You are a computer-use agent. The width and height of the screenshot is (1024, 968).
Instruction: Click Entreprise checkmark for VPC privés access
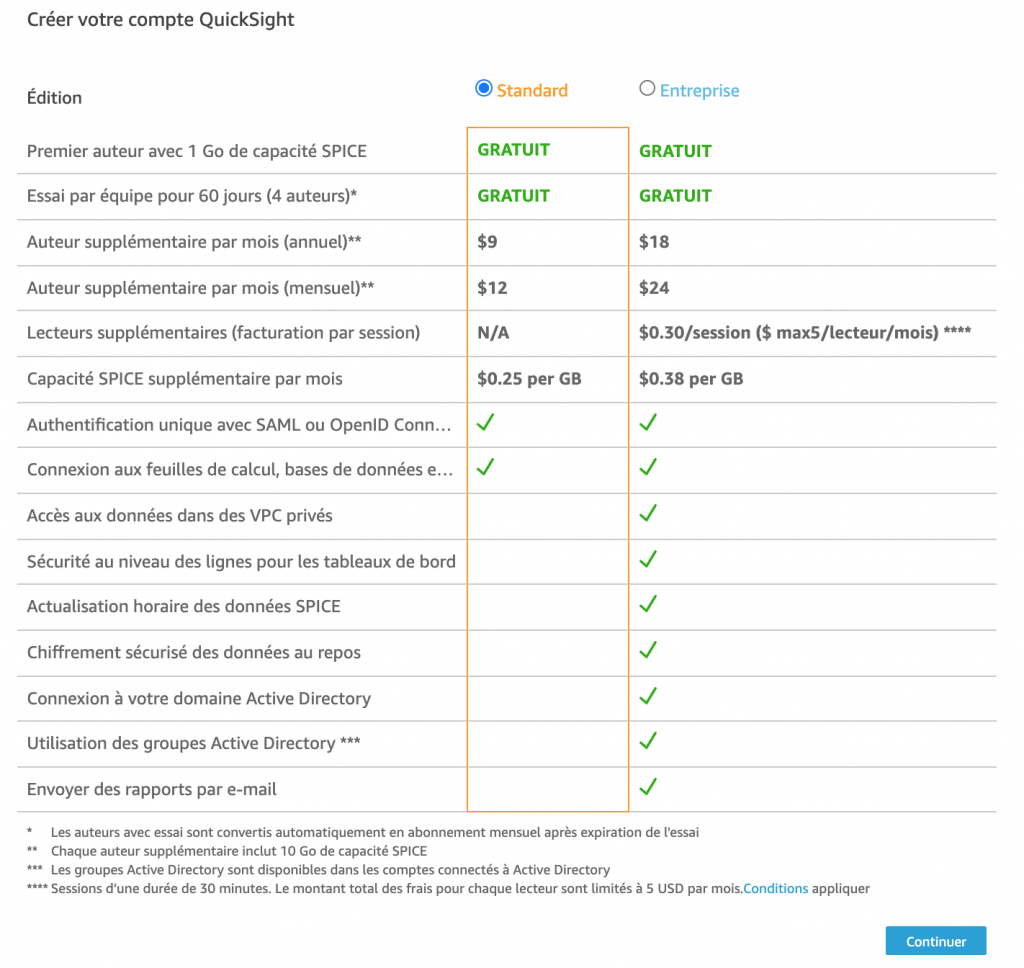[648, 513]
